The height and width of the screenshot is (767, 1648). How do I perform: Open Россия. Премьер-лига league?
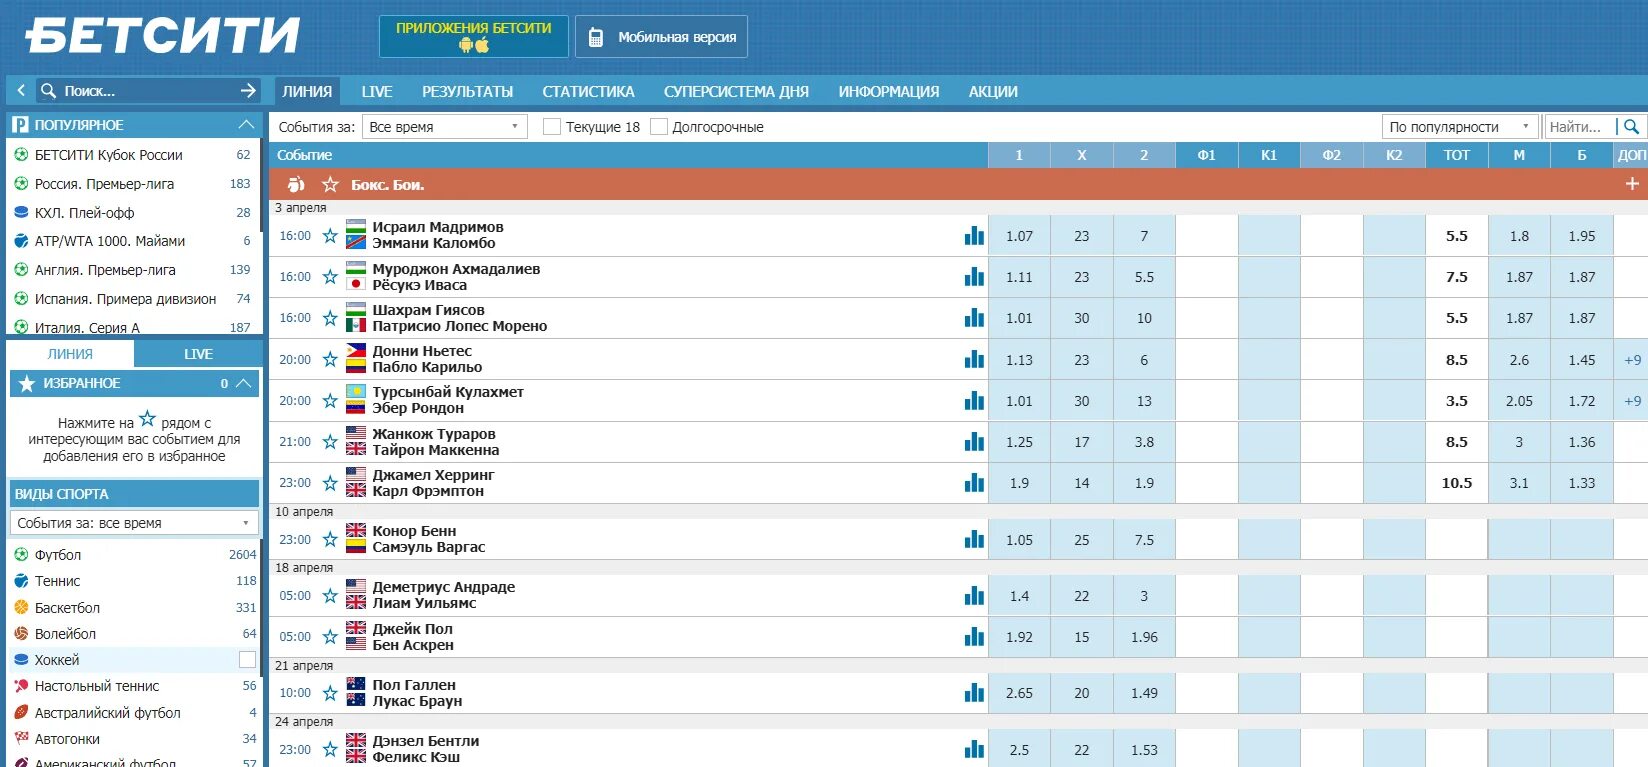tap(104, 184)
